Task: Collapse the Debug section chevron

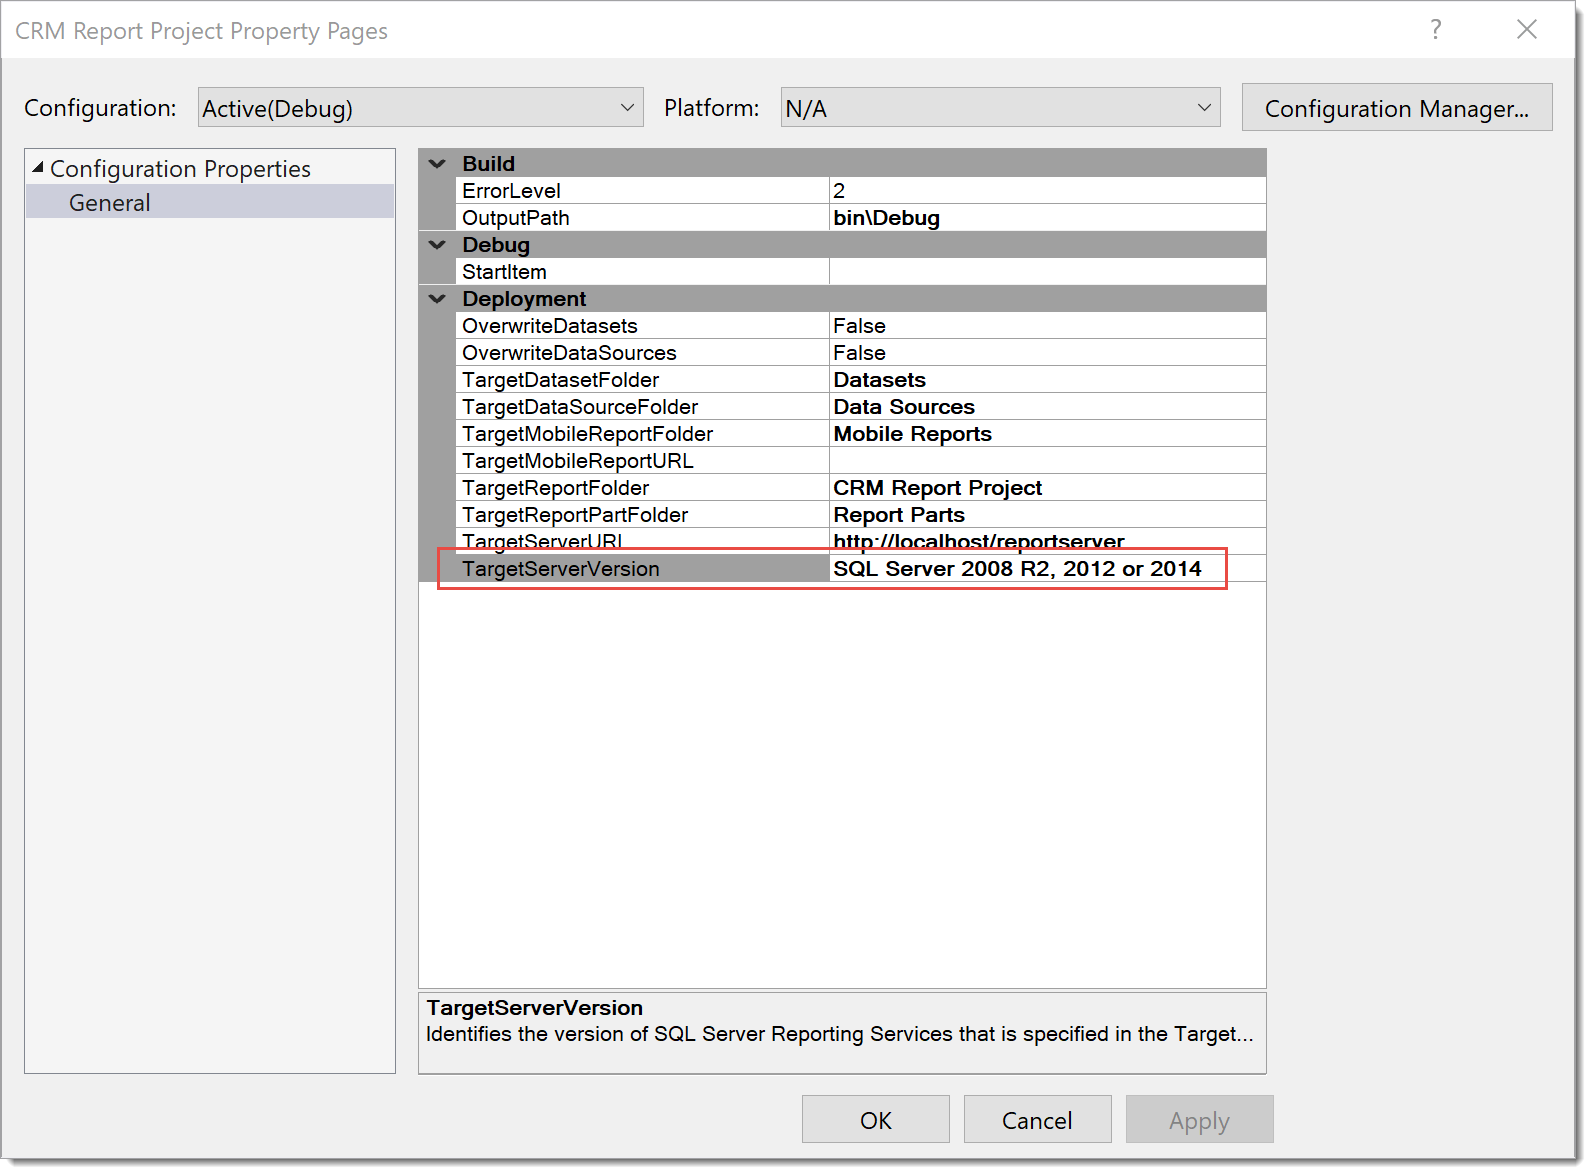Action: pyautogui.click(x=437, y=244)
